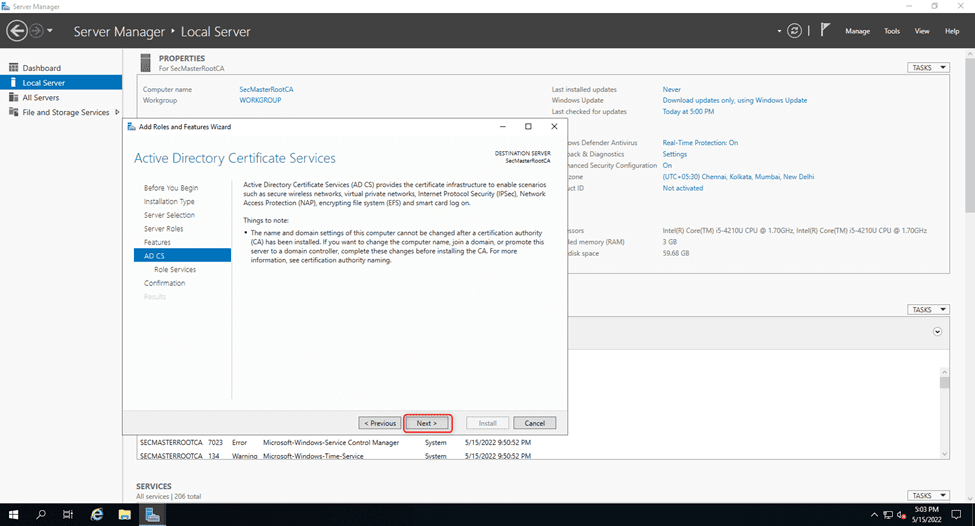The height and width of the screenshot is (526, 975).
Task: Open the Tools menu
Action: click(892, 31)
